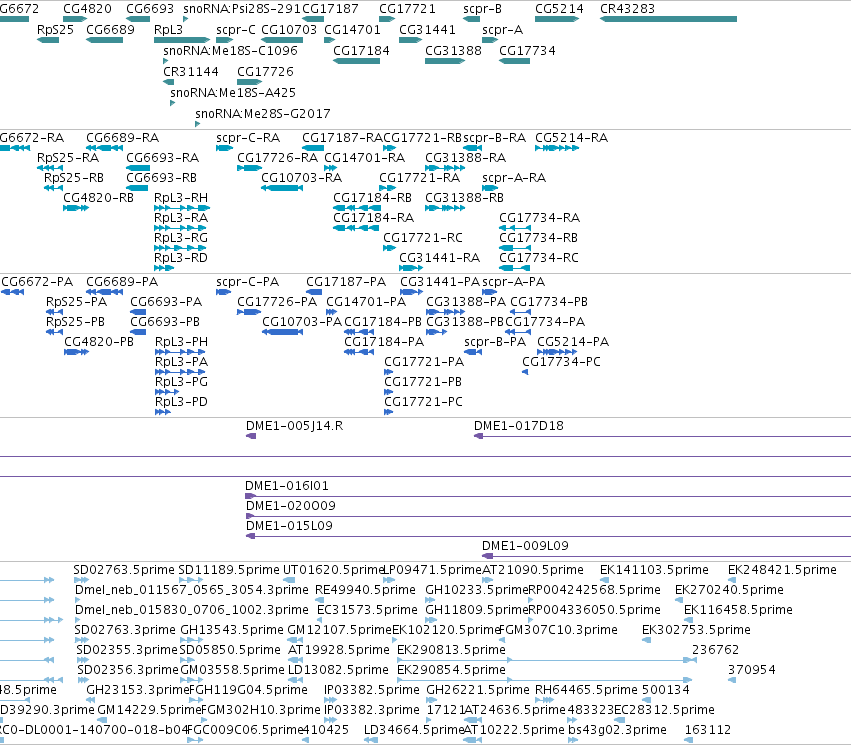Click transcript scpr-A-RA label
Screen dimensions: 851x745
514,178
